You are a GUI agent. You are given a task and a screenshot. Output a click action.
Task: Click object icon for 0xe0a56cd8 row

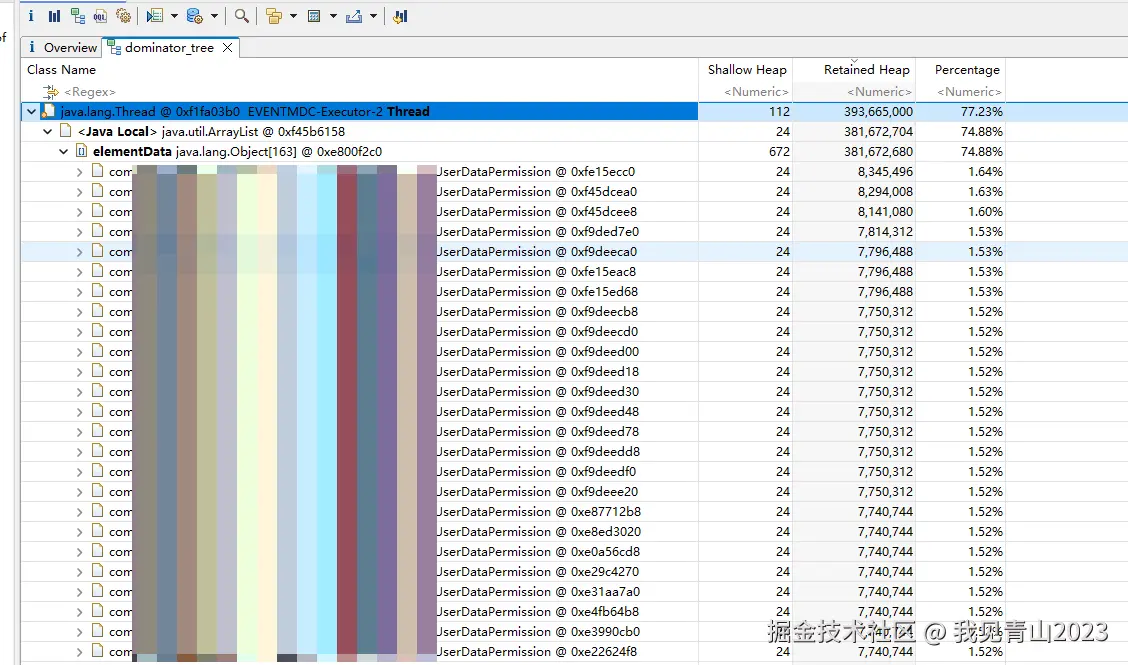point(98,551)
